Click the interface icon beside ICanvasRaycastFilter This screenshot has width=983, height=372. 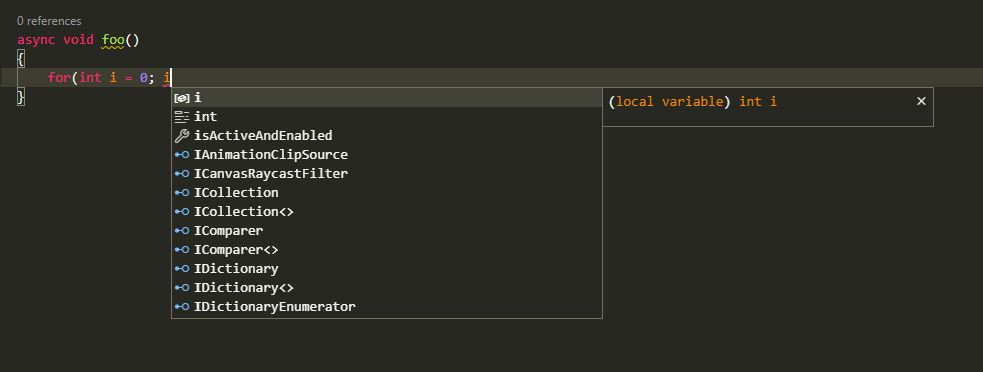coord(182,174)
